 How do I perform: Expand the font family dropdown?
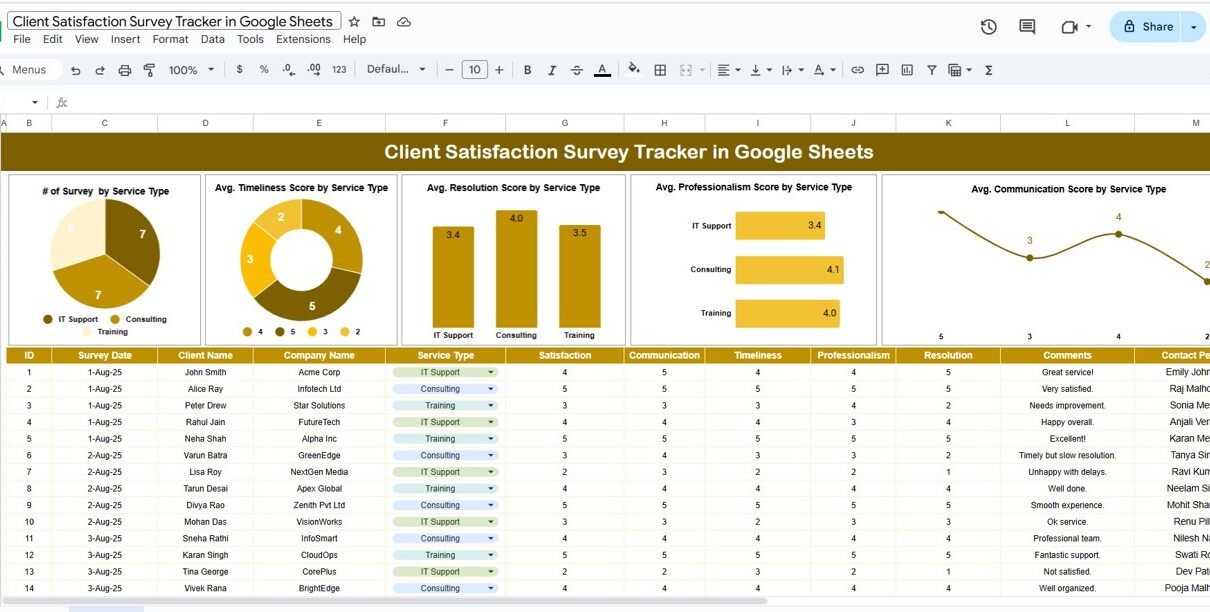coord(396,70)
